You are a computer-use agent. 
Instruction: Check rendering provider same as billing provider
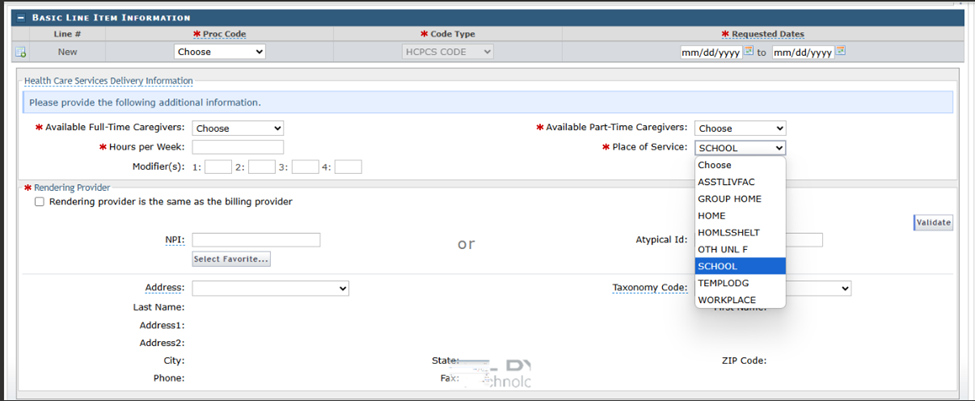(39, 202)
